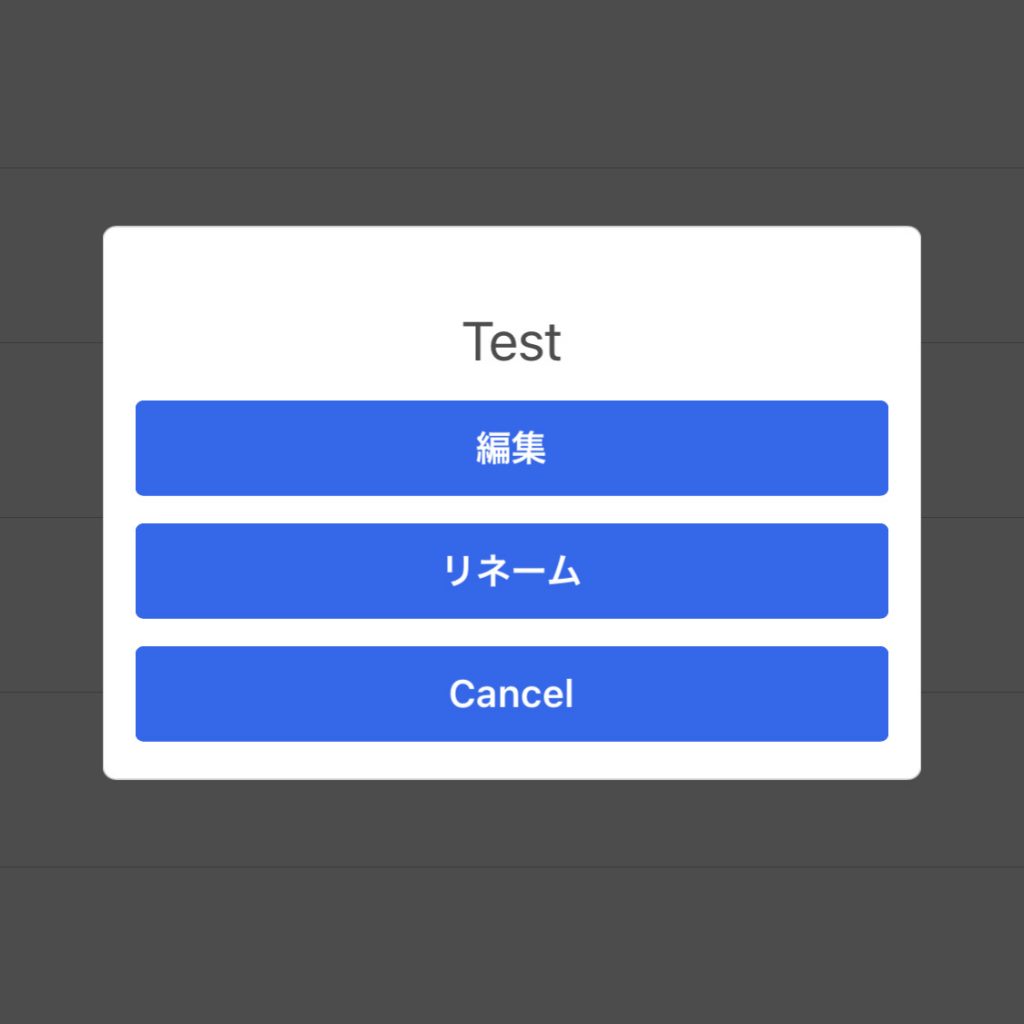Click dimmed overlay left of Test title
This screenshot has width=1024, height=1024.
[x=51, y=342]
